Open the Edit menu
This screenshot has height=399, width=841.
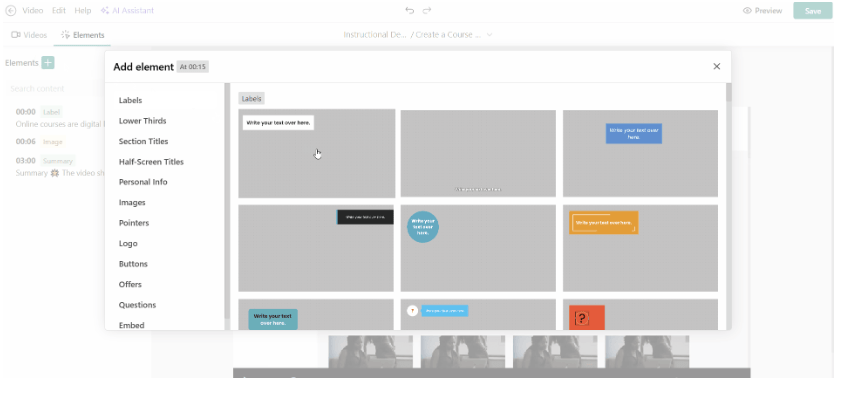[x=58, y=10]
